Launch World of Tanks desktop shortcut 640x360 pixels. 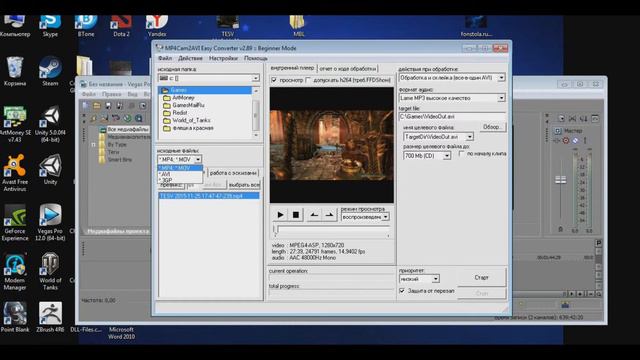coord(50,272)
